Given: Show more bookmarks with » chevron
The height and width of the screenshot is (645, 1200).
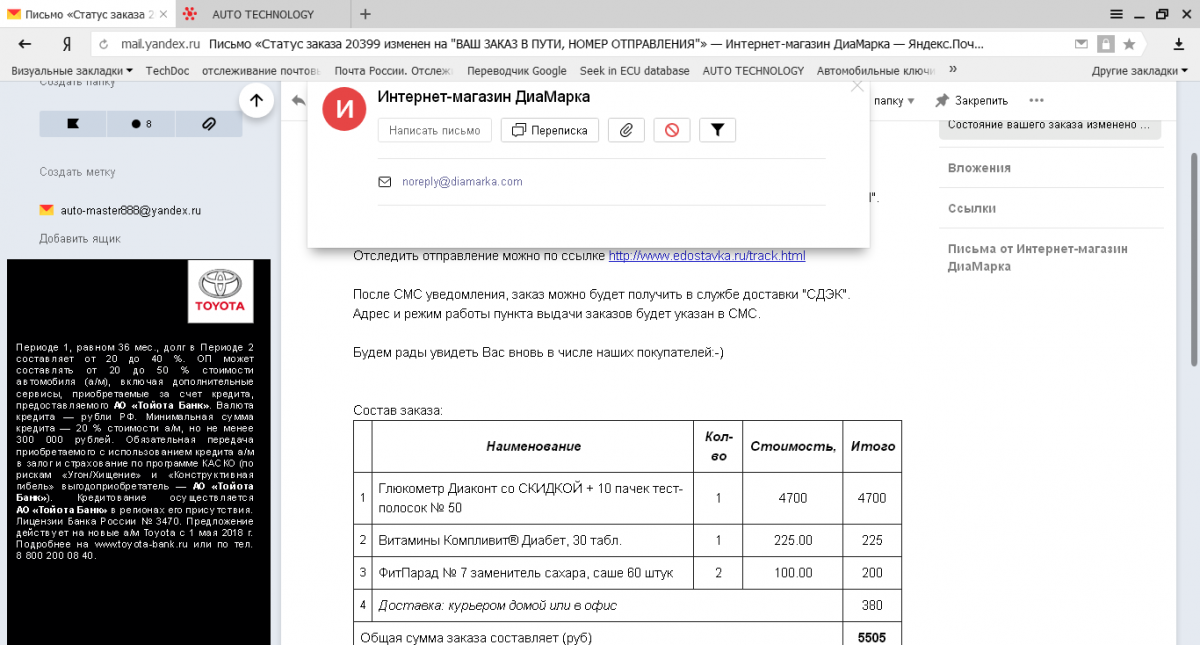Looking at the screenshot, I should pos(953,70).
